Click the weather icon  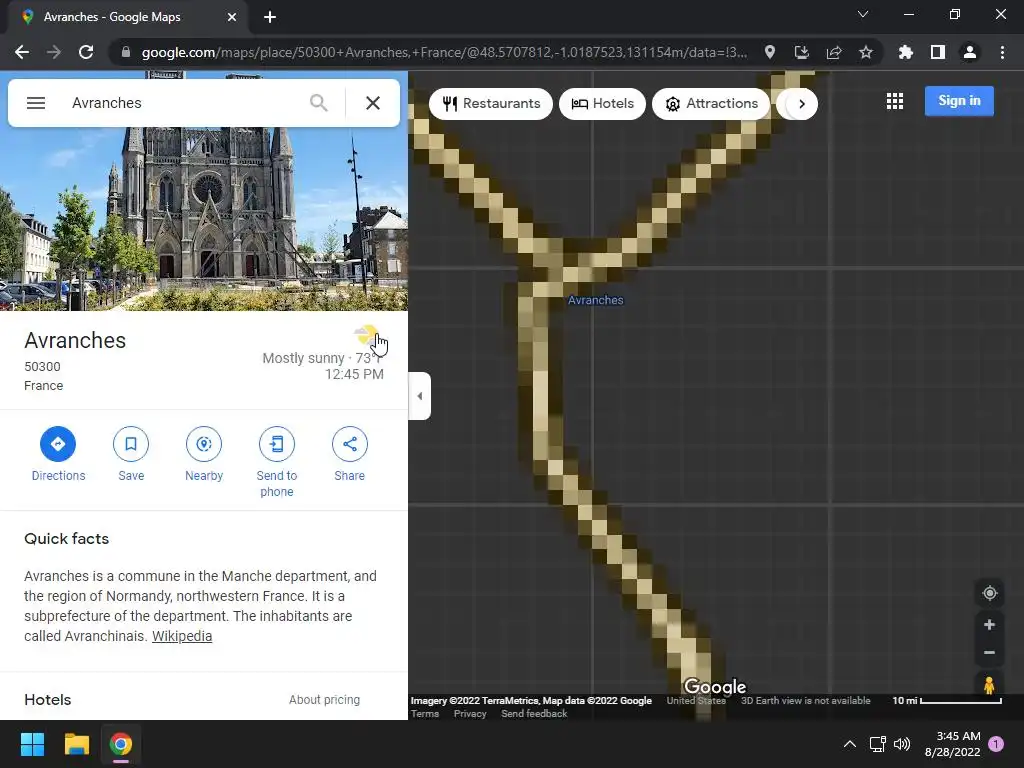(366, 336)
